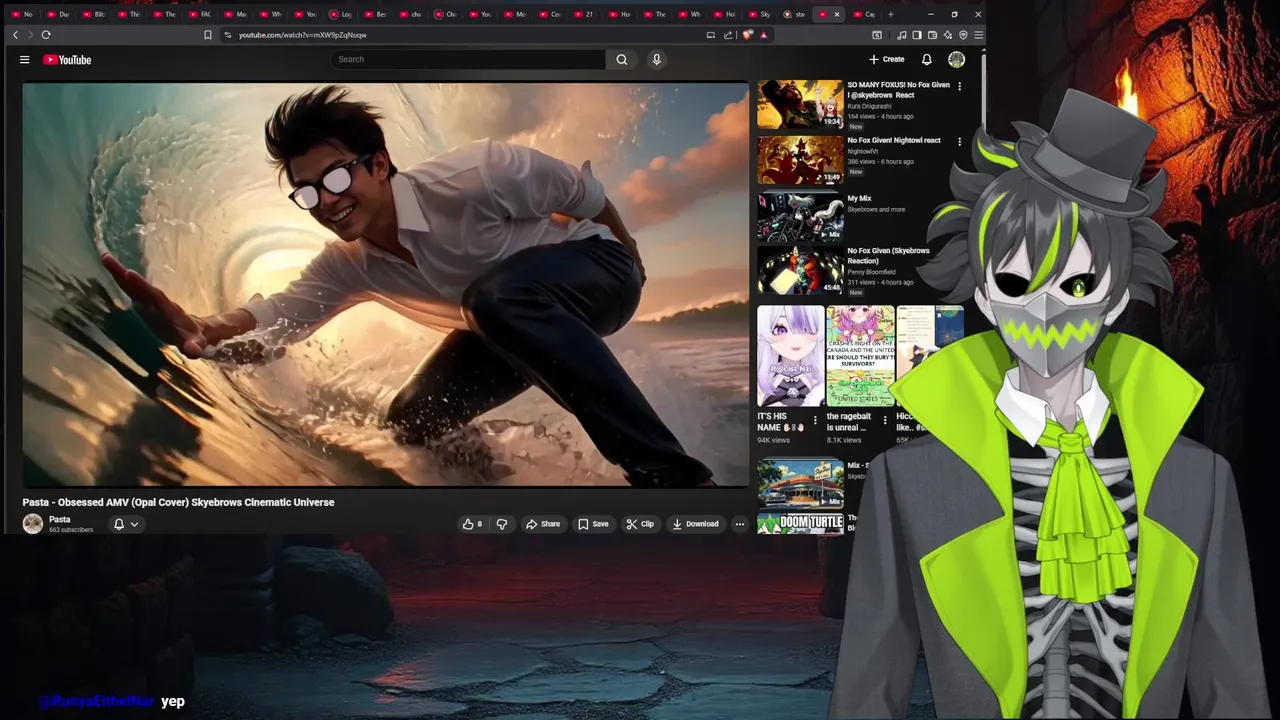This screenshot has height=720, width=1280.
Task: Switch to the 'Bes' browser tab
Action: [x=375, y=14]
